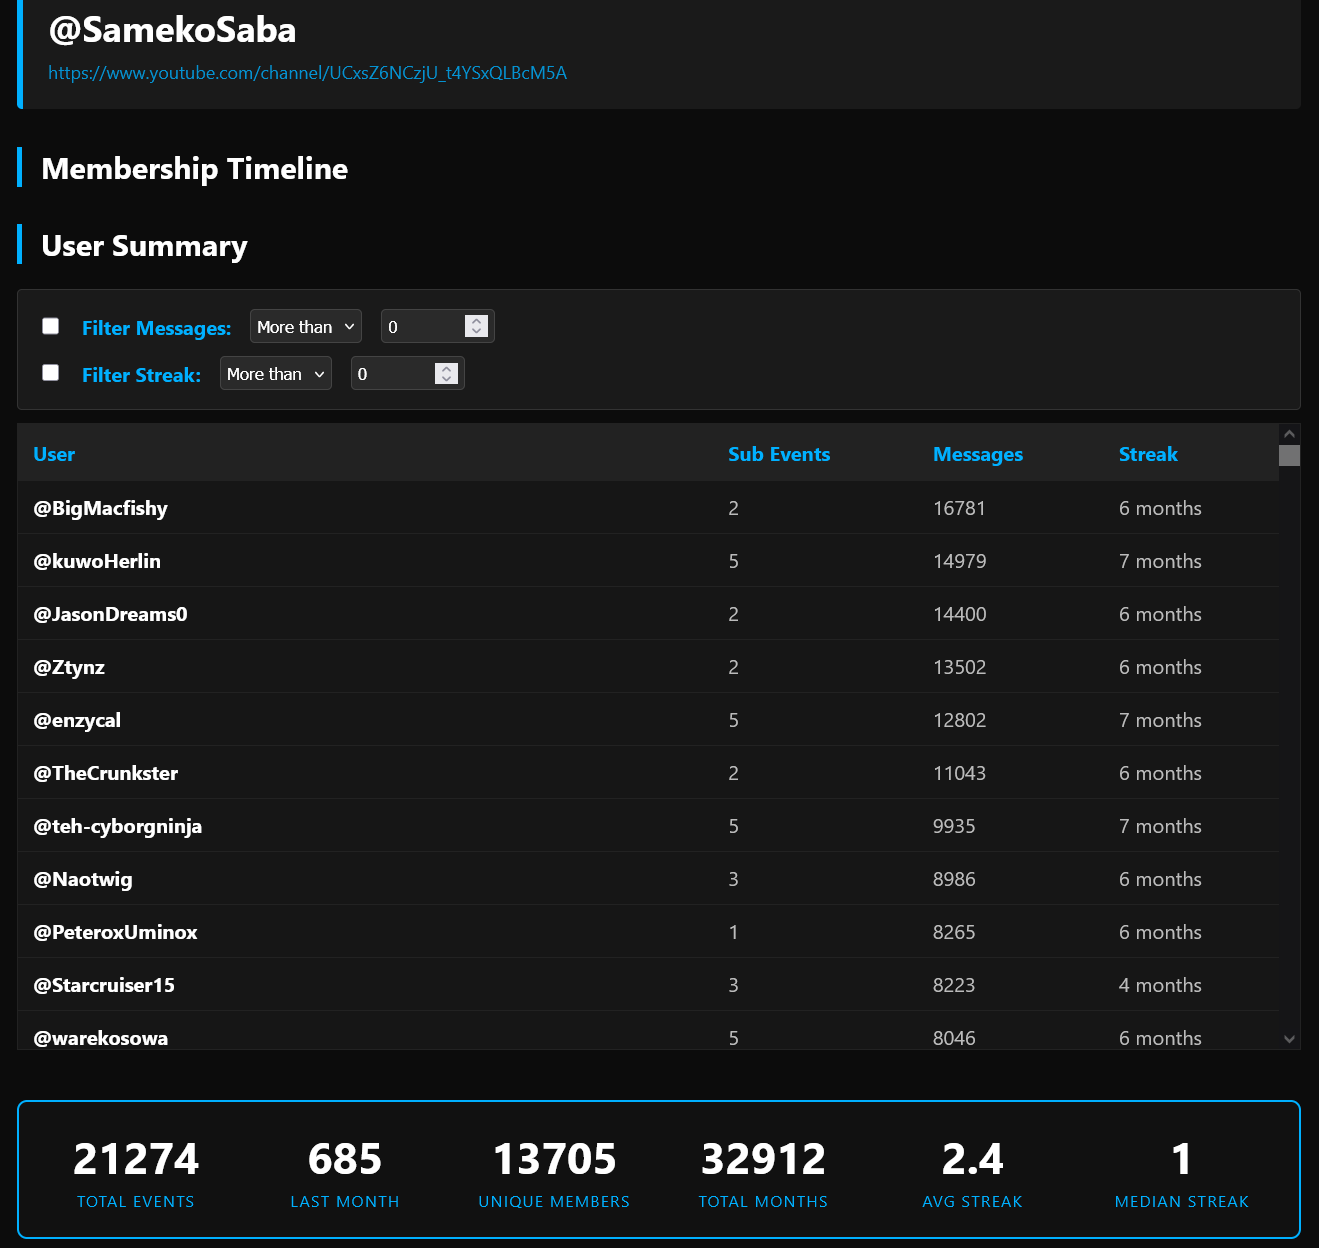Image resolution: width=1319 pixels, height=1248 pixels.
Task: Click the '4 months' streak for @Starcruiser15
Action: 1160,985
